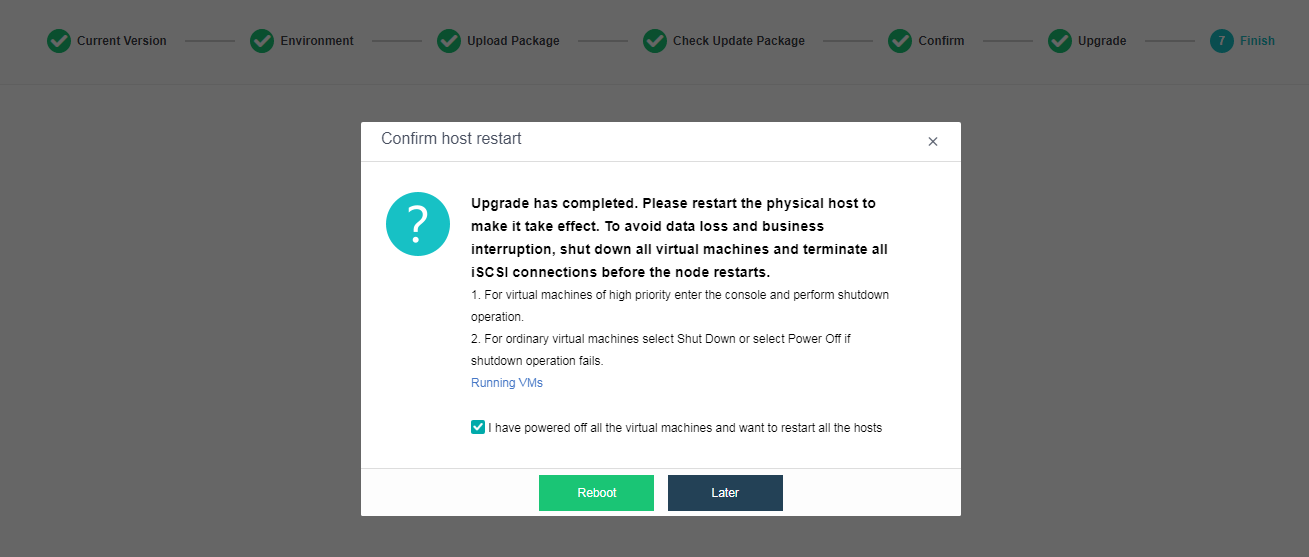Click the Confirm step checkmark icon
The width and height of the screenshot is (1309, 557).
point(900,41)
